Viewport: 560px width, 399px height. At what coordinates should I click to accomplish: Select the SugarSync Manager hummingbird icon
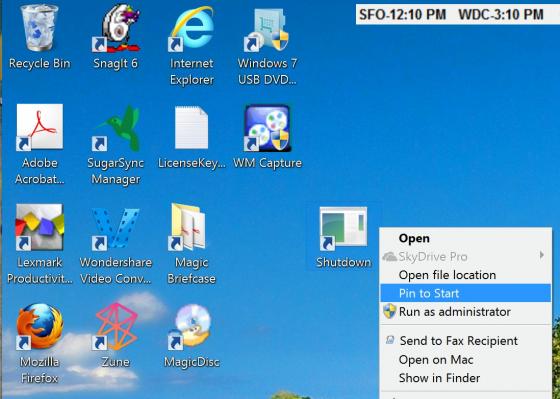[116, 128]
